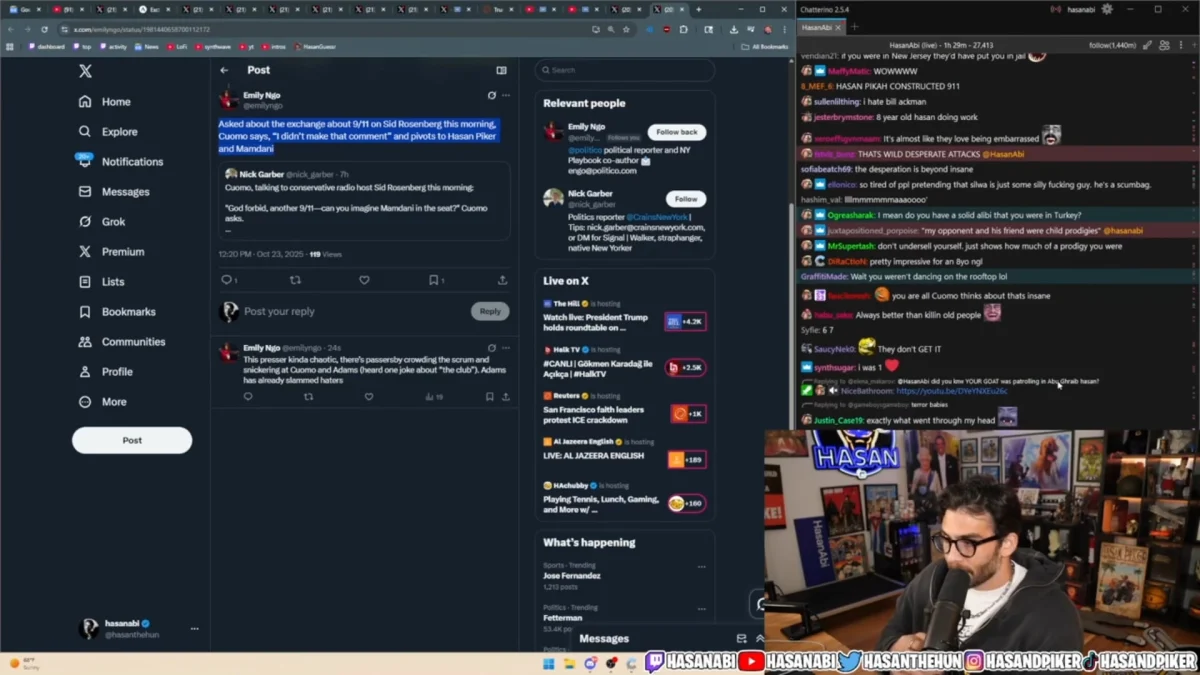Viewport: 1200px width, 675px height.
Task: Repost Emily Ngo's main post
Action: (295, 280)
